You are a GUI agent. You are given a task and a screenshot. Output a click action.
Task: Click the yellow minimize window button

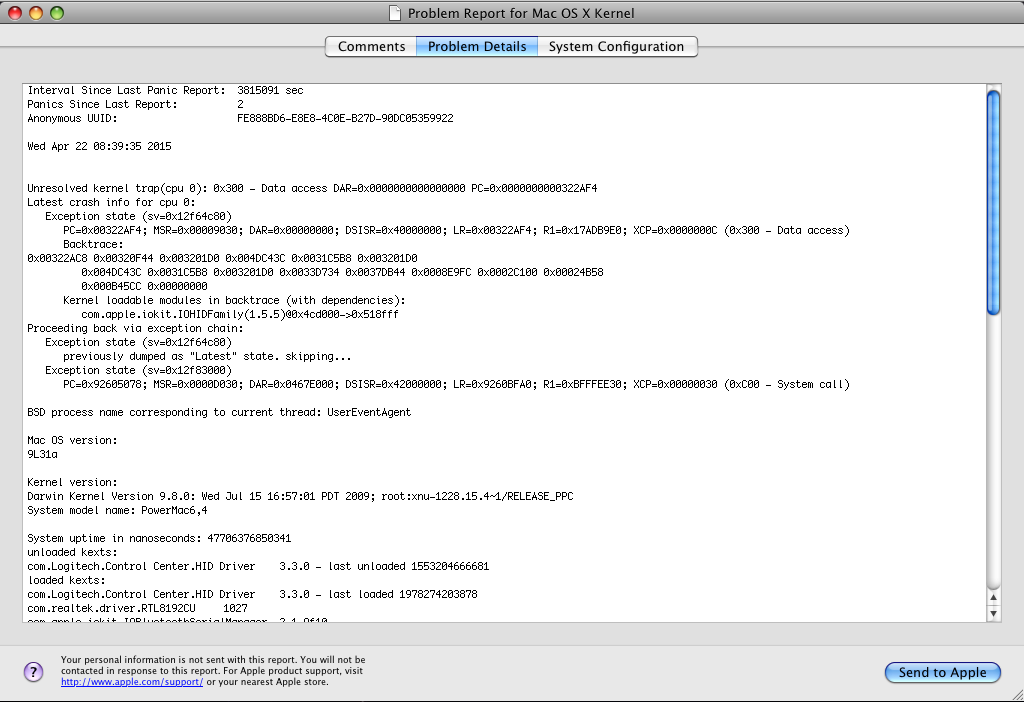[36, 12]
